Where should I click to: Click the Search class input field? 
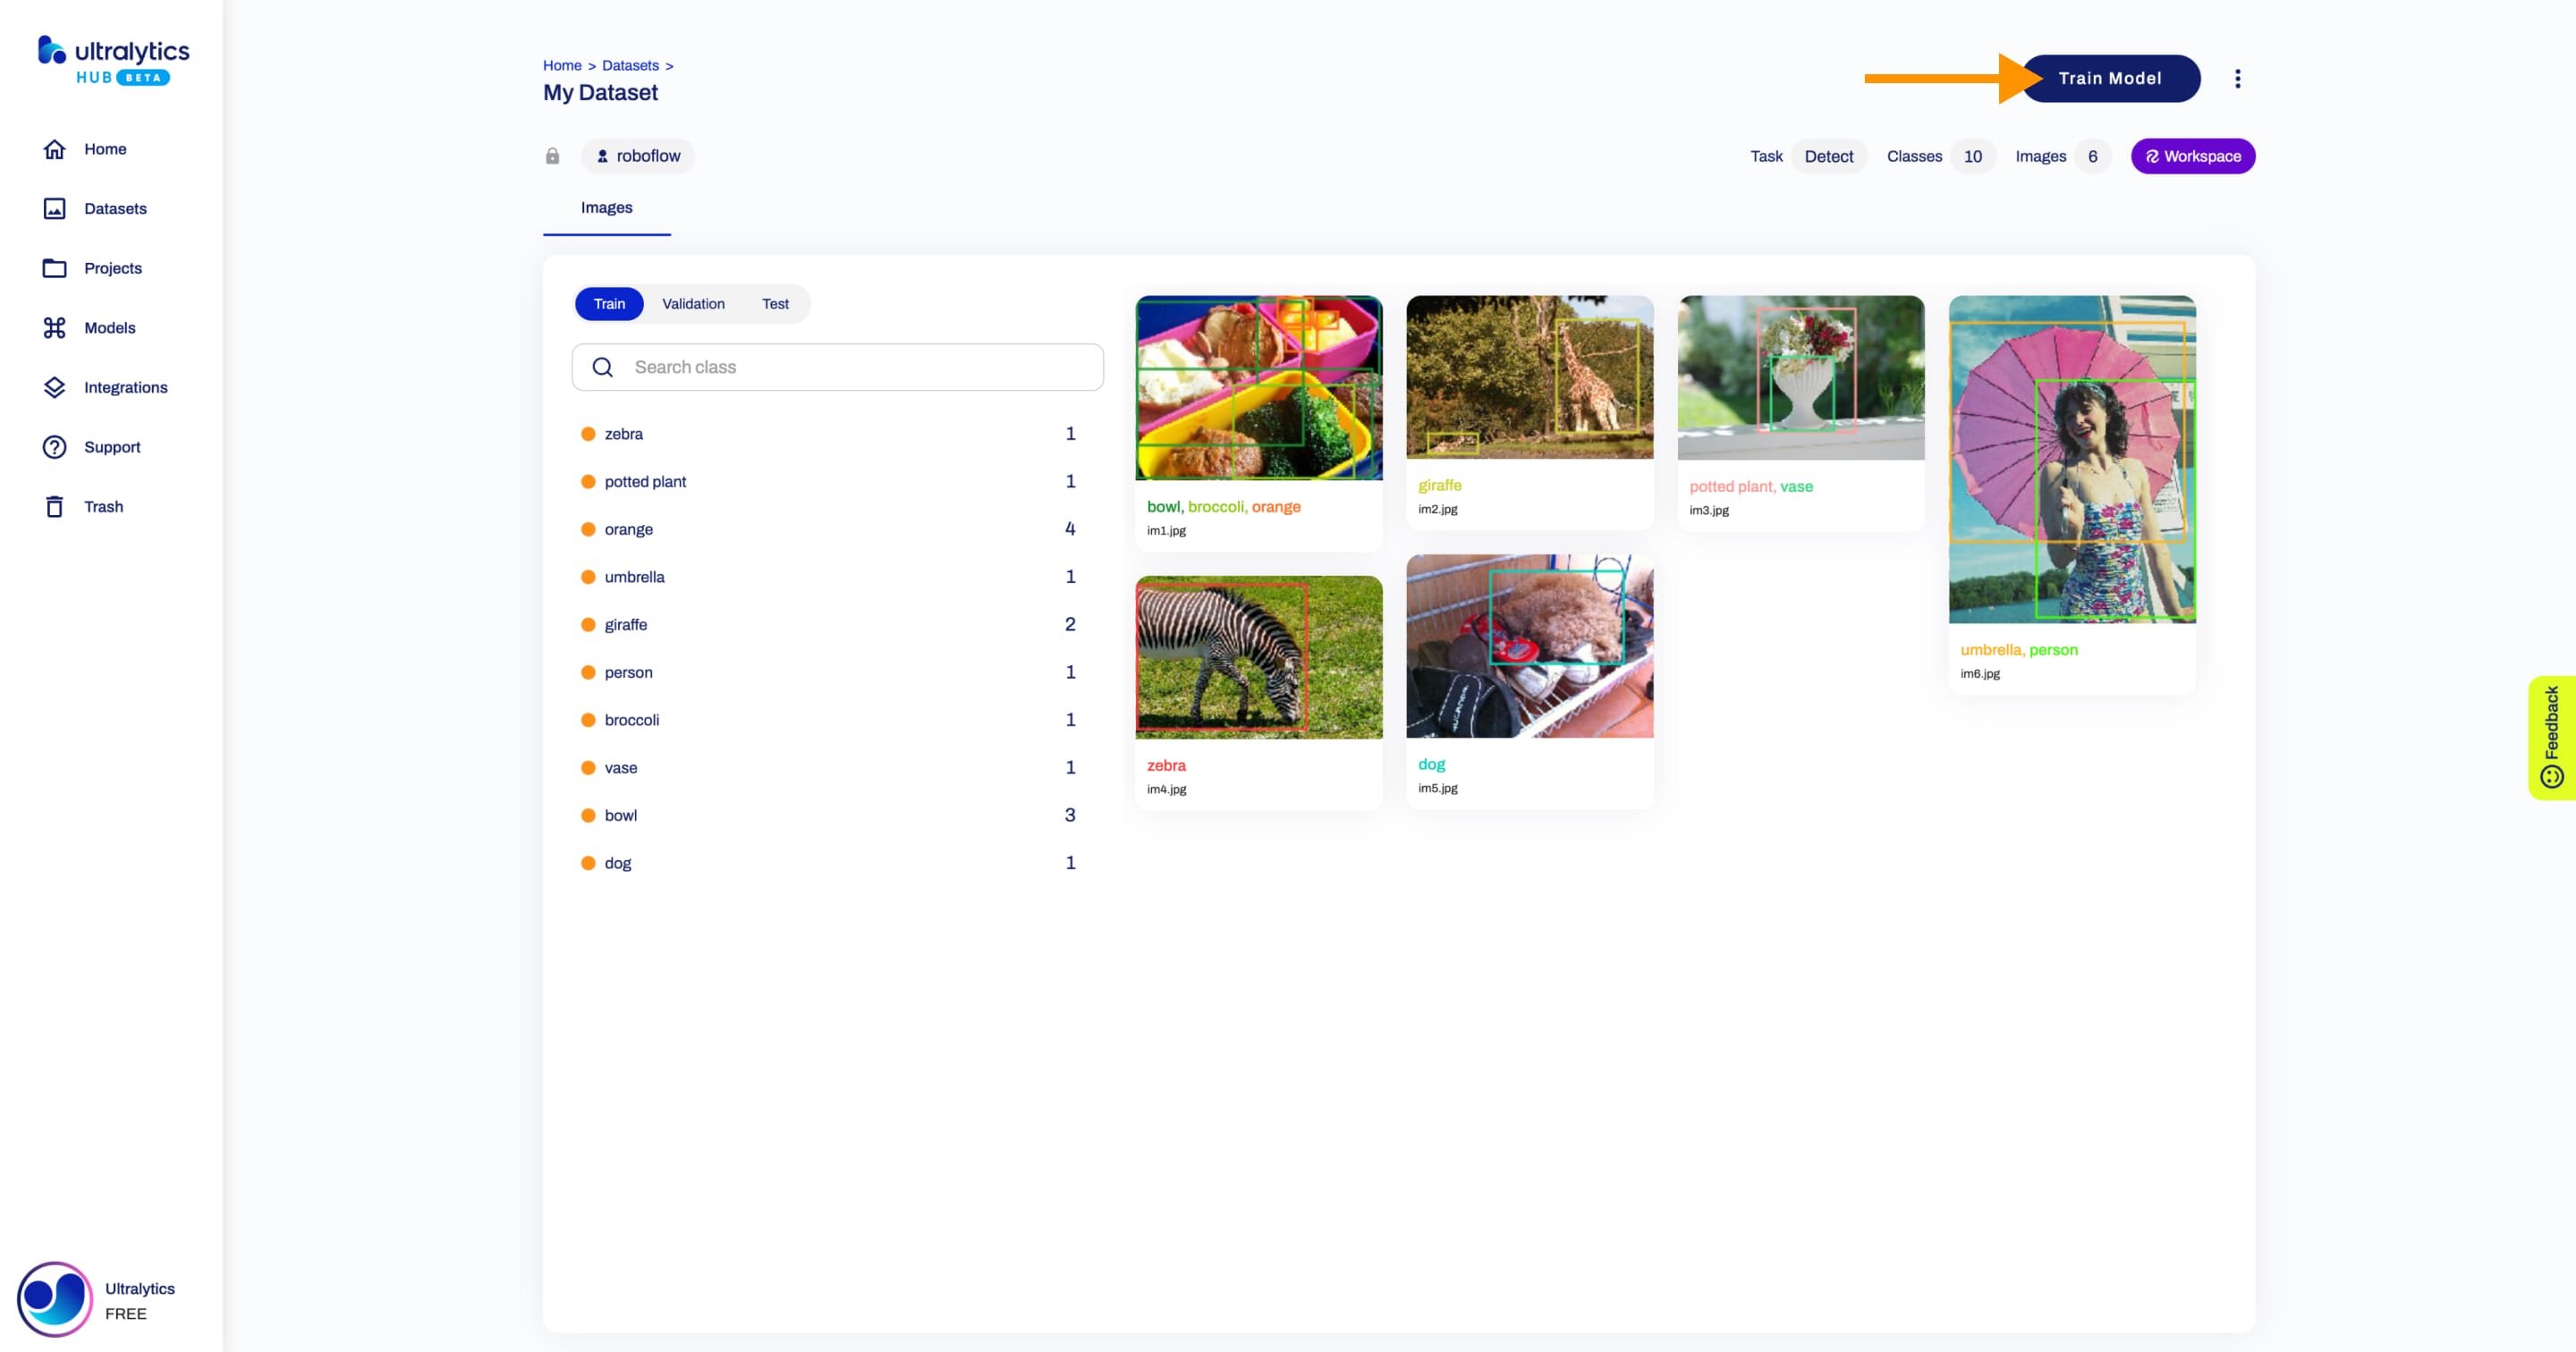[x=836, y=366]
